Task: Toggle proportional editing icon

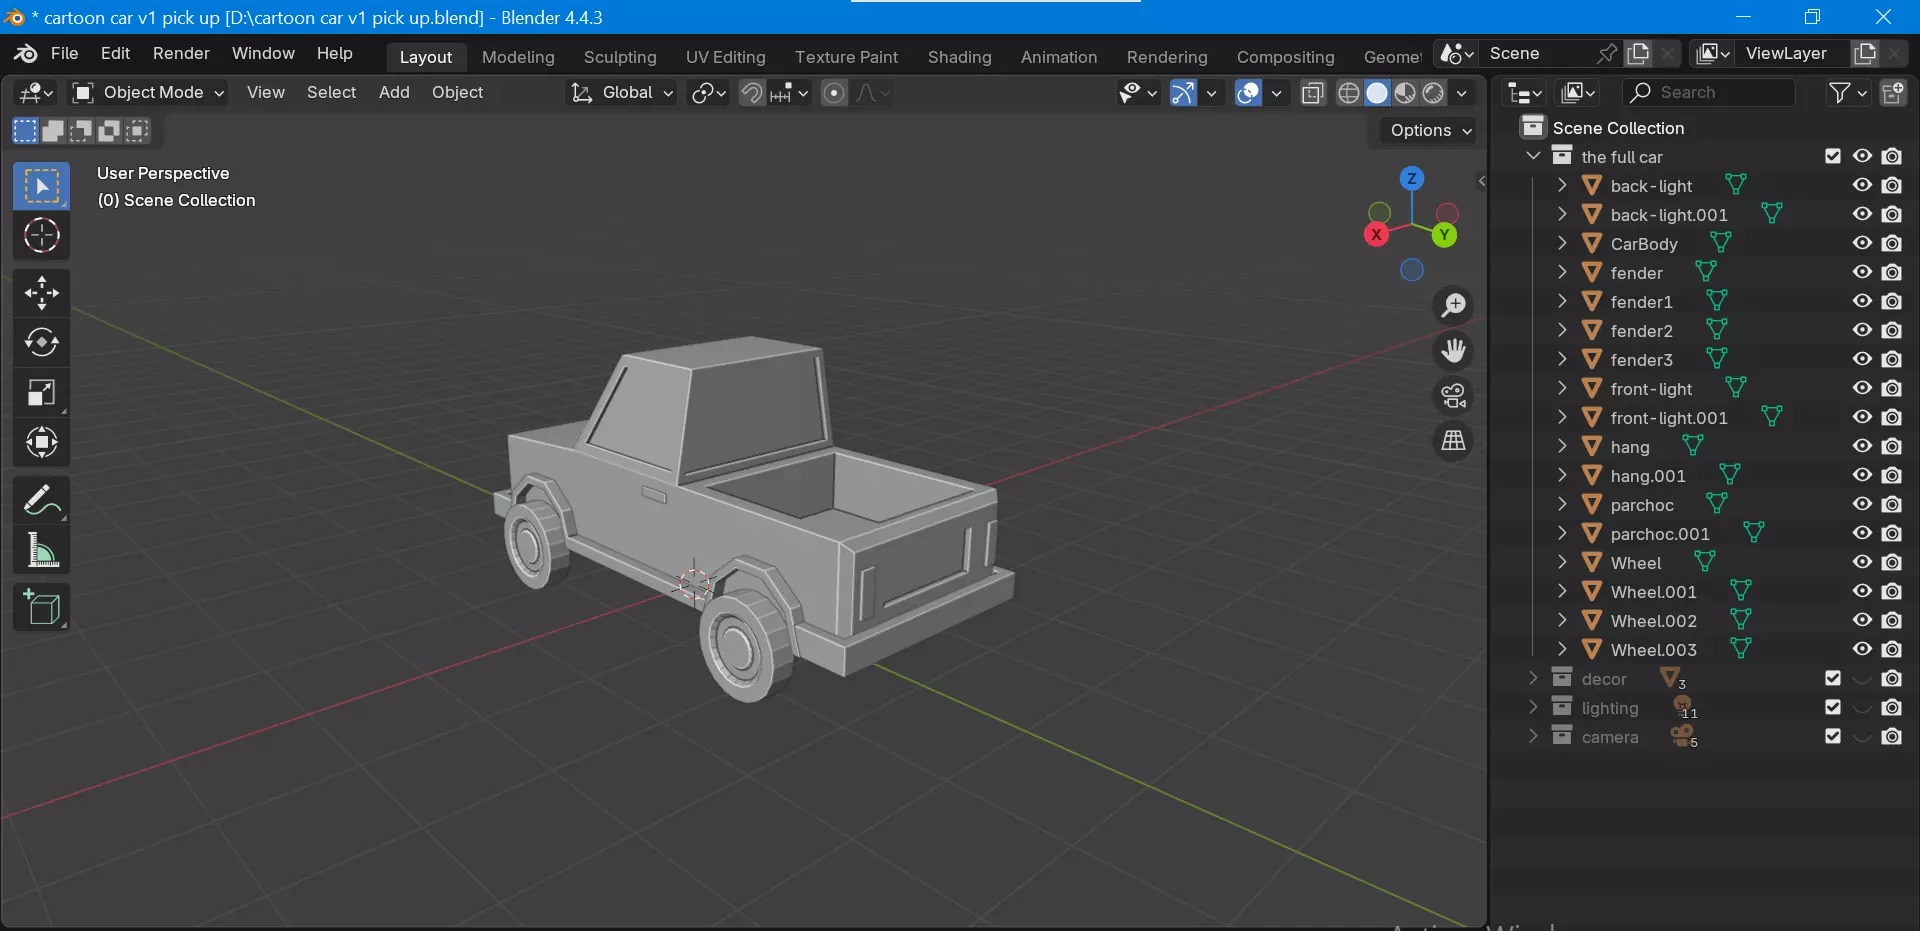Action: (x=834, y=93)
